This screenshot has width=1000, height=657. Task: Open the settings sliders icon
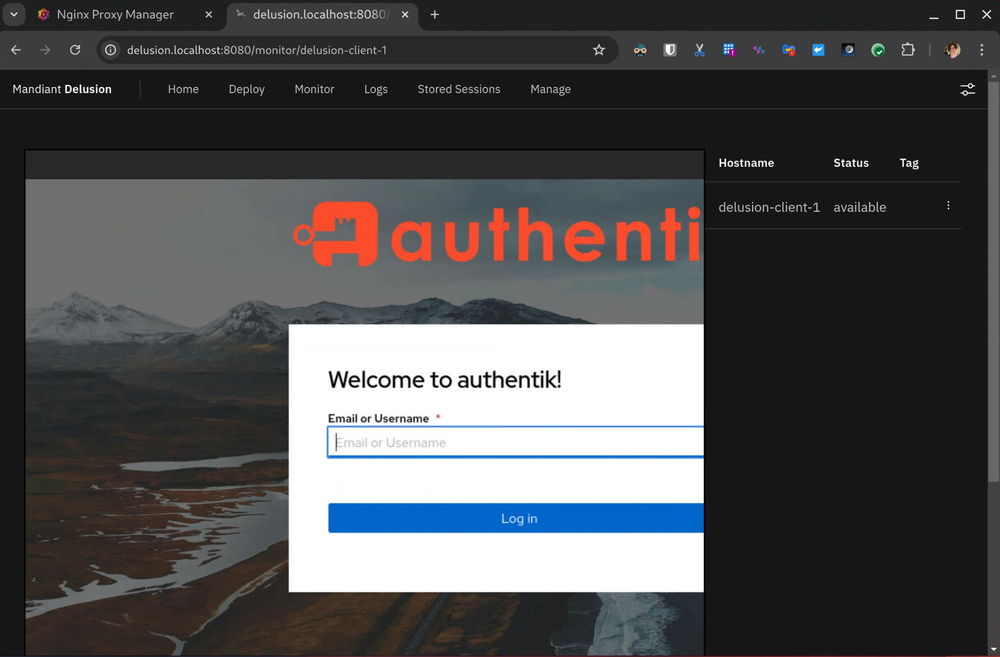pos(967,89)
